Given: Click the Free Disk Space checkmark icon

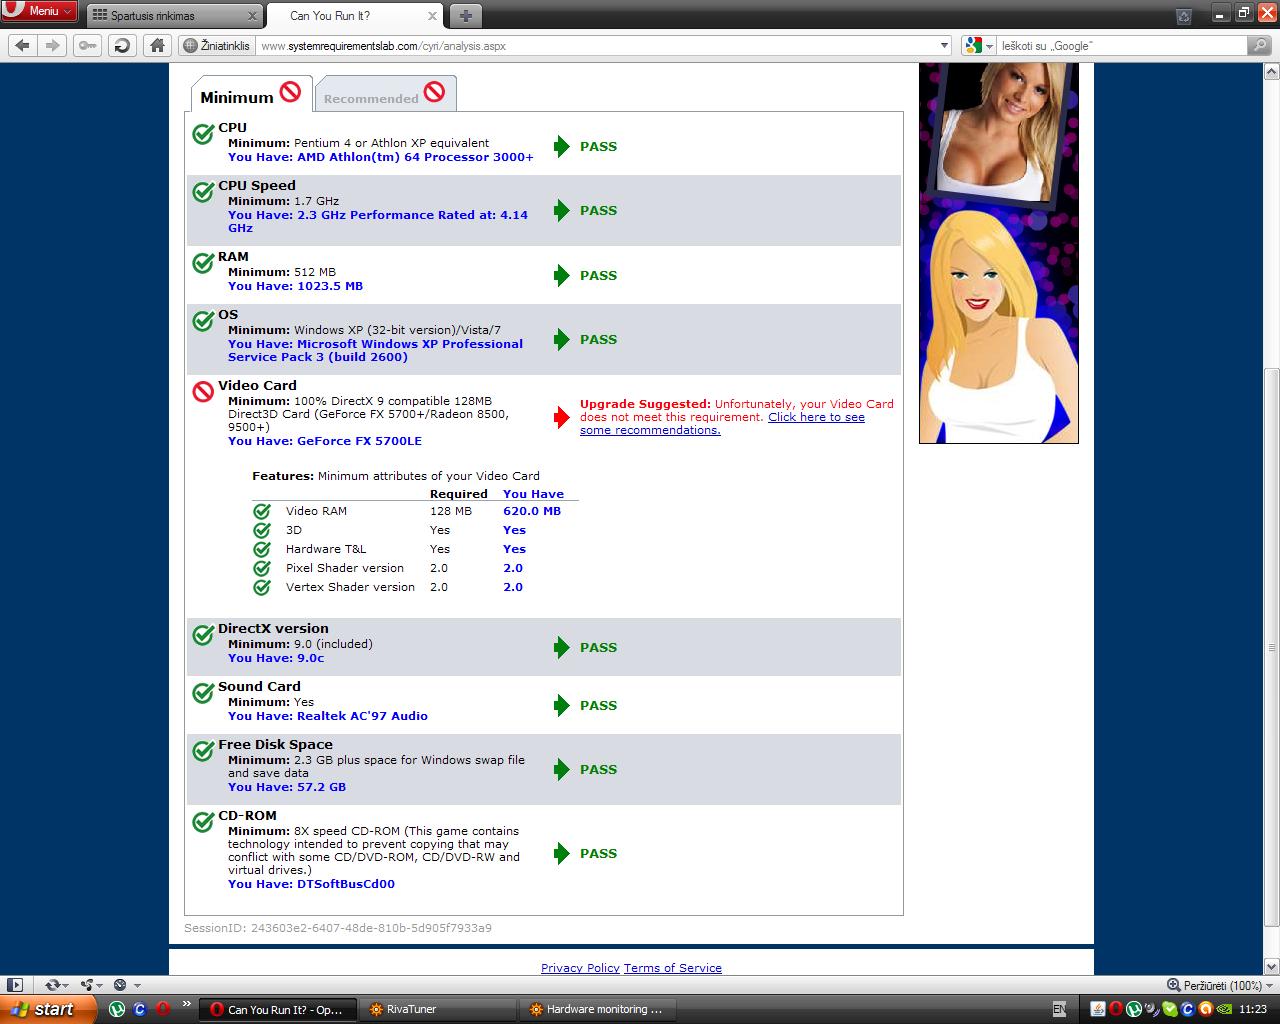Looking at the screenshot, I should pyautogui.click(x=203, y=750).
